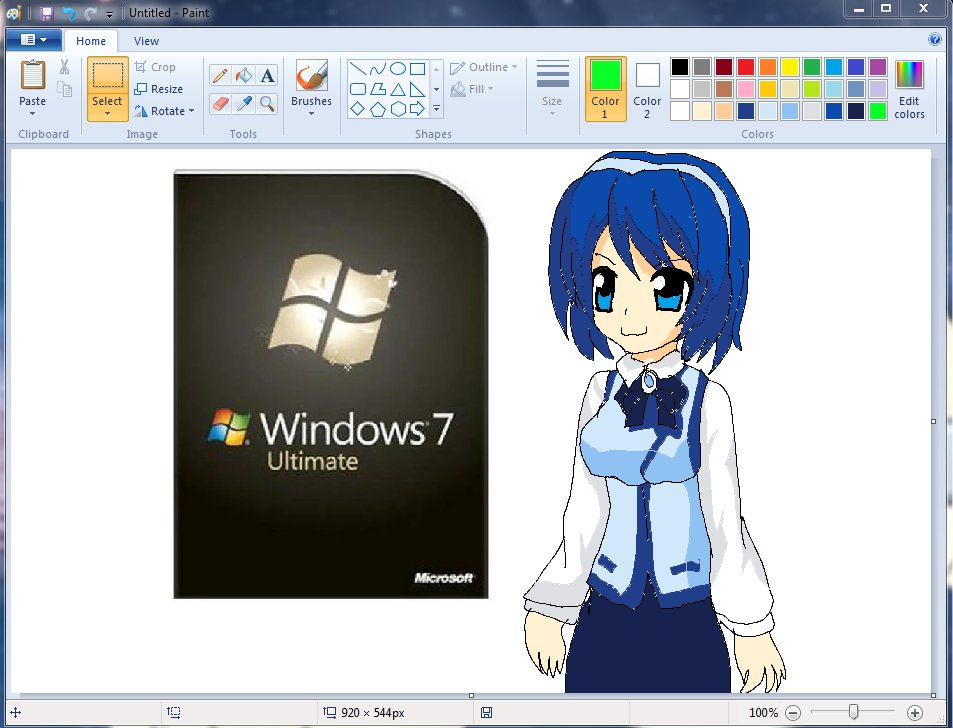Click Undo arrow in quick access toolbar

[69, 13]
